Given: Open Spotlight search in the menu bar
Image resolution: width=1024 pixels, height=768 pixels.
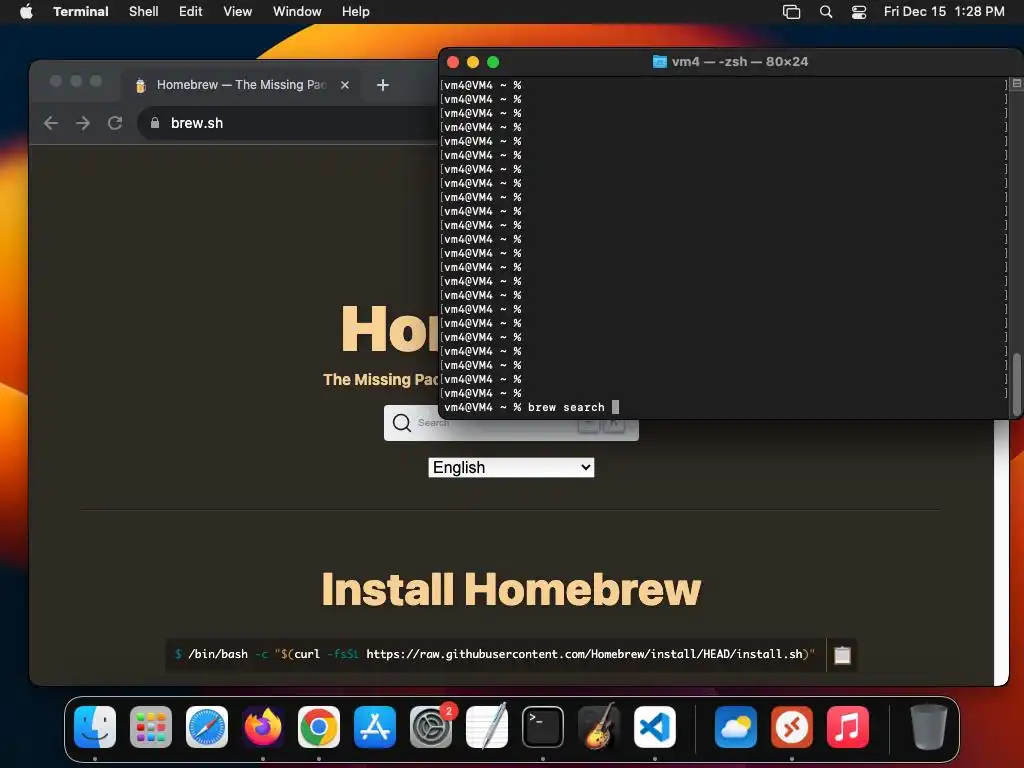Looking at the screenshot, I should pyautogui.click(x=826, y=12).
